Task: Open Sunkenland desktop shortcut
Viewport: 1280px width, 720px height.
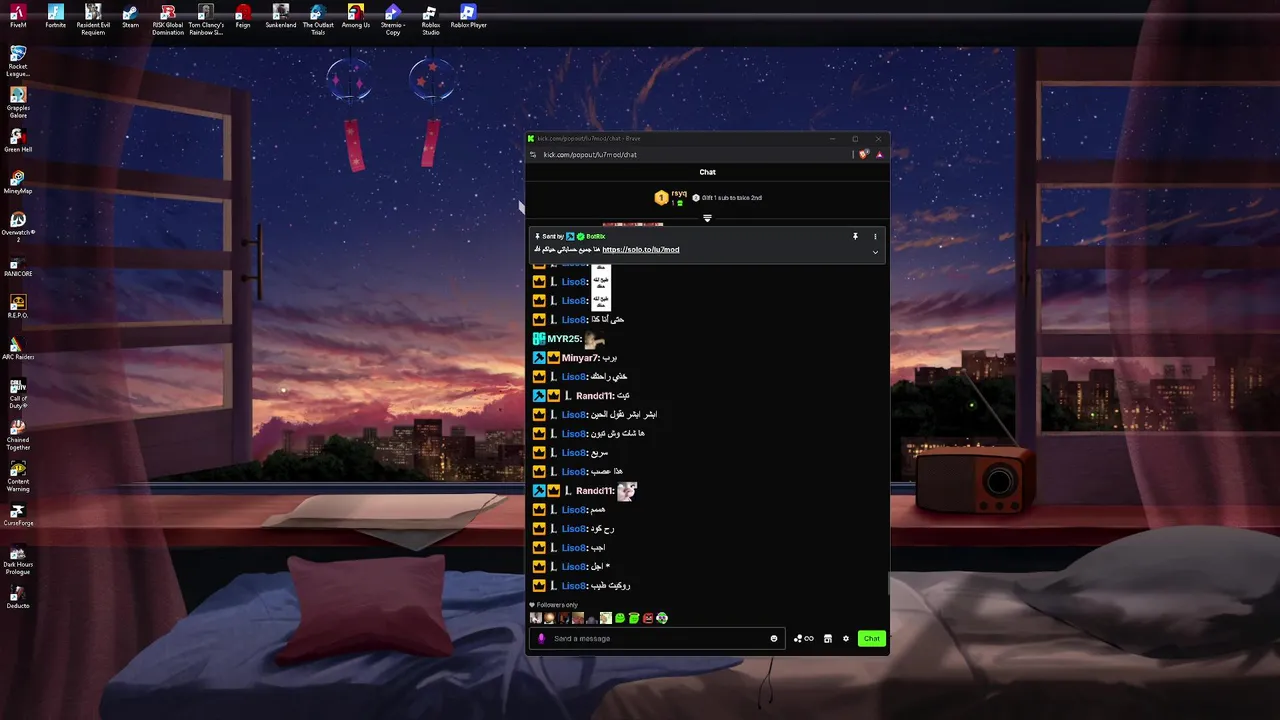Action: pyautogui.click(x=281, y=16)
